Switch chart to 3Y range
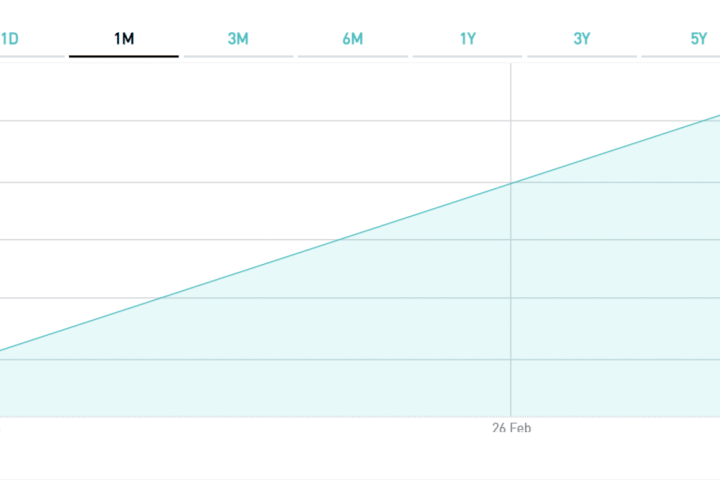 pos(582,39)
